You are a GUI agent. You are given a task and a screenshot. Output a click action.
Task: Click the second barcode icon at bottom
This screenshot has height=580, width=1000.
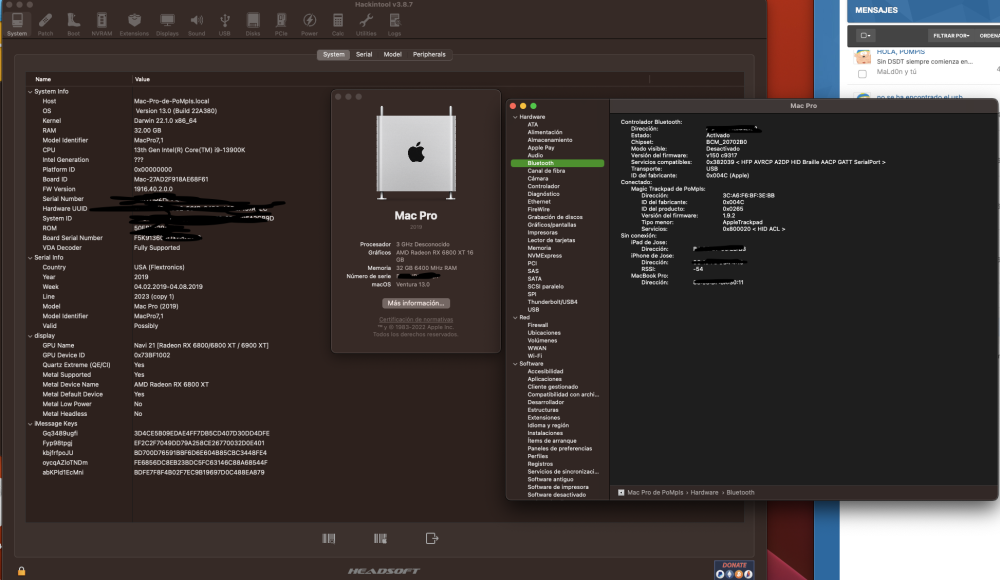pyautogui.click(x=380, y=539)
